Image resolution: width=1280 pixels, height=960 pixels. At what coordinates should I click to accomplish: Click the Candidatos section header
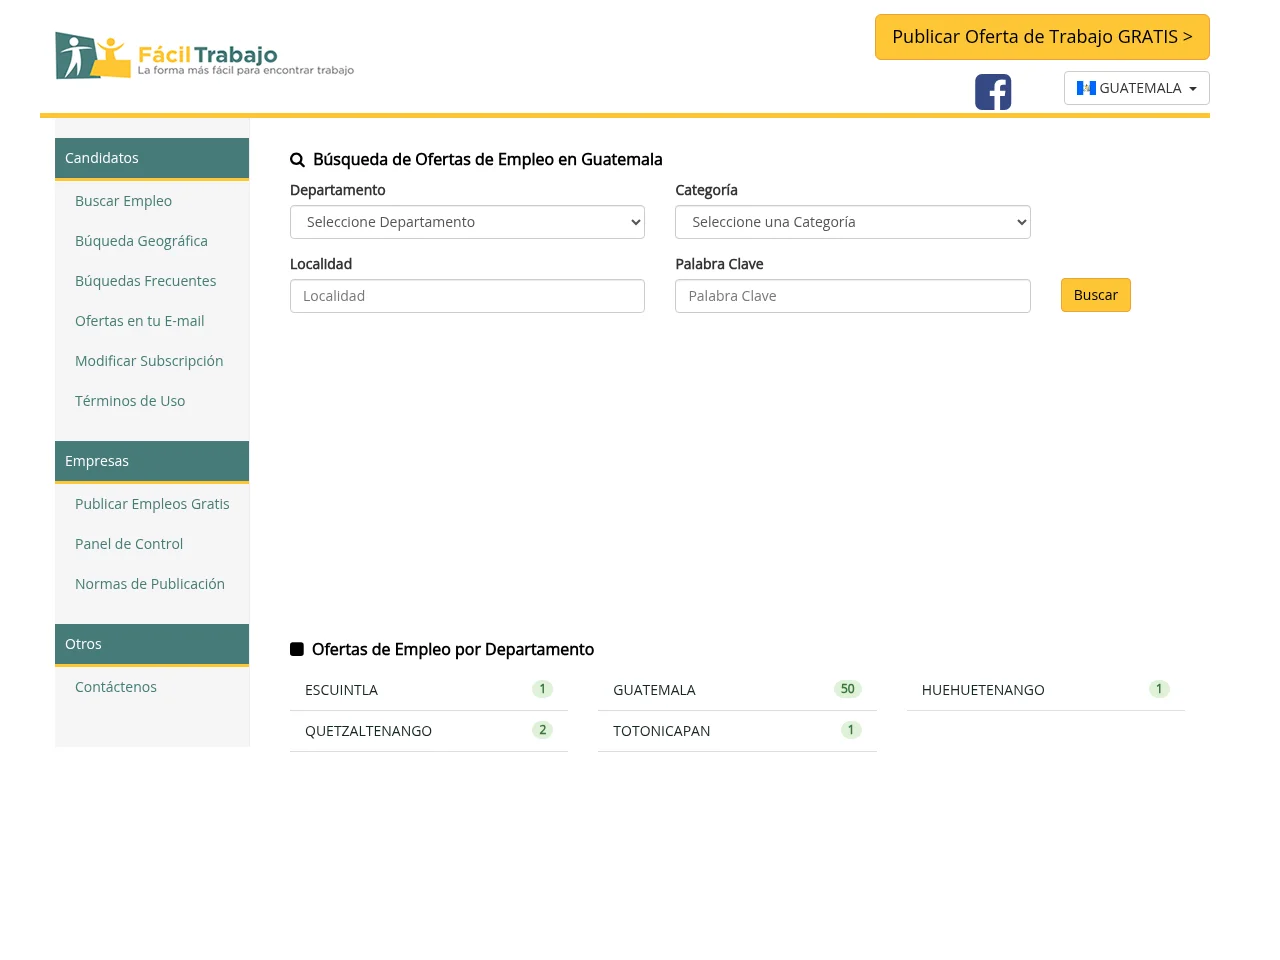click(x=152, y=158)
